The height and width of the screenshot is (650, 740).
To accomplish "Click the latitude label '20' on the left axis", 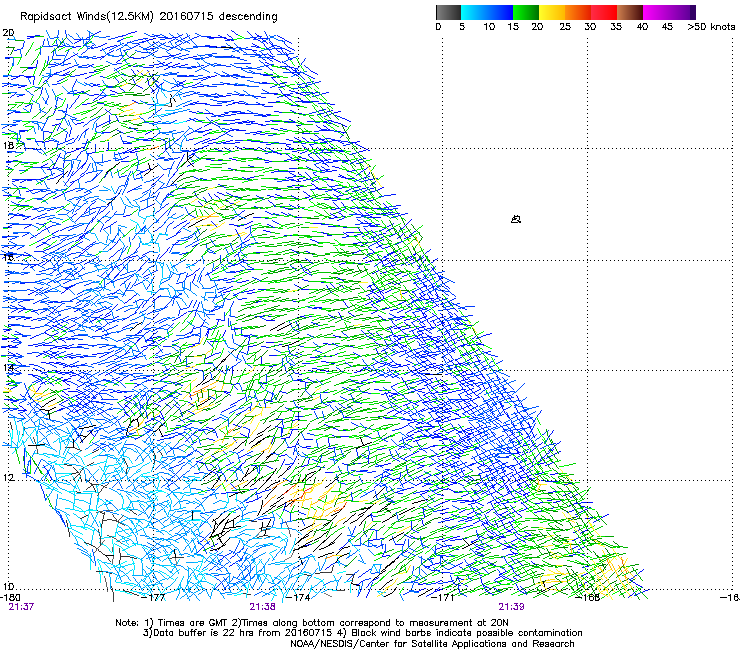I will (x=8, y=33).
